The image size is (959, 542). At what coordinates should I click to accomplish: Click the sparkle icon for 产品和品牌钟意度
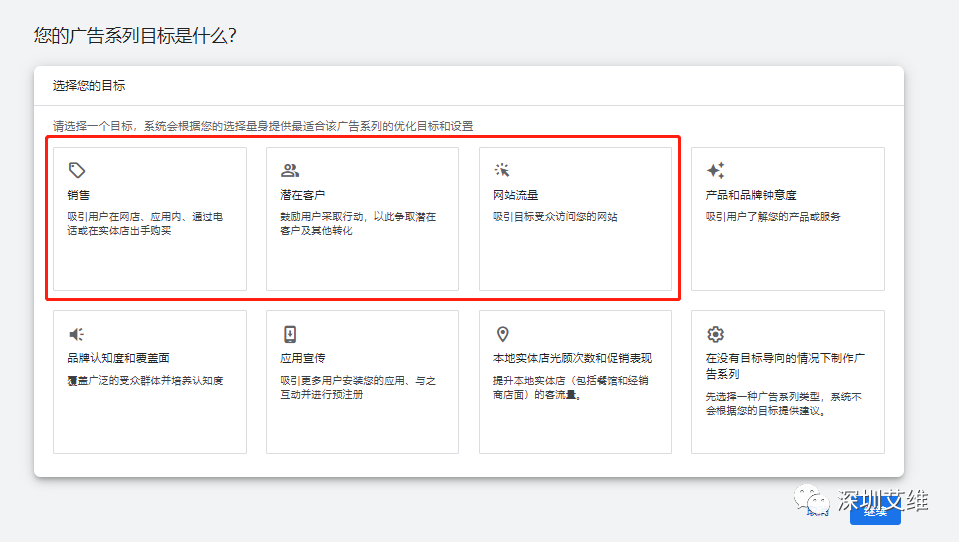715,170
